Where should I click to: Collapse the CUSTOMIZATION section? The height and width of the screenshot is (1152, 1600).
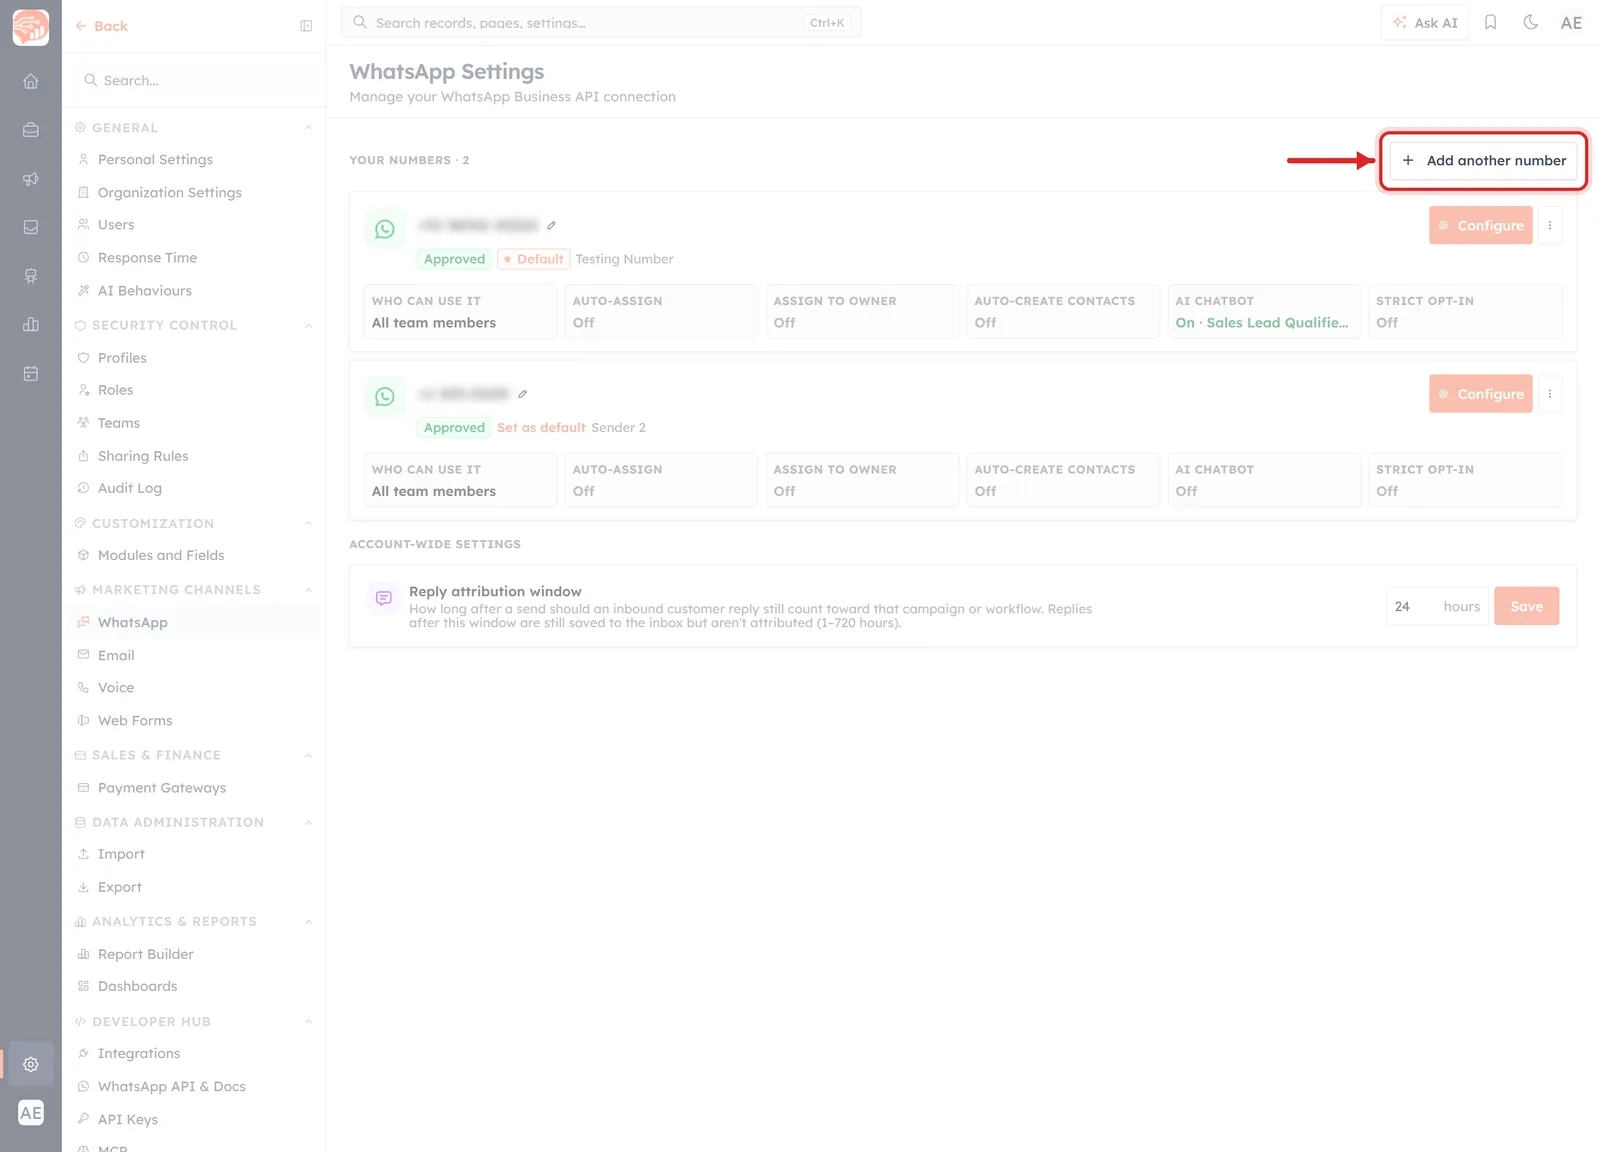308,523
